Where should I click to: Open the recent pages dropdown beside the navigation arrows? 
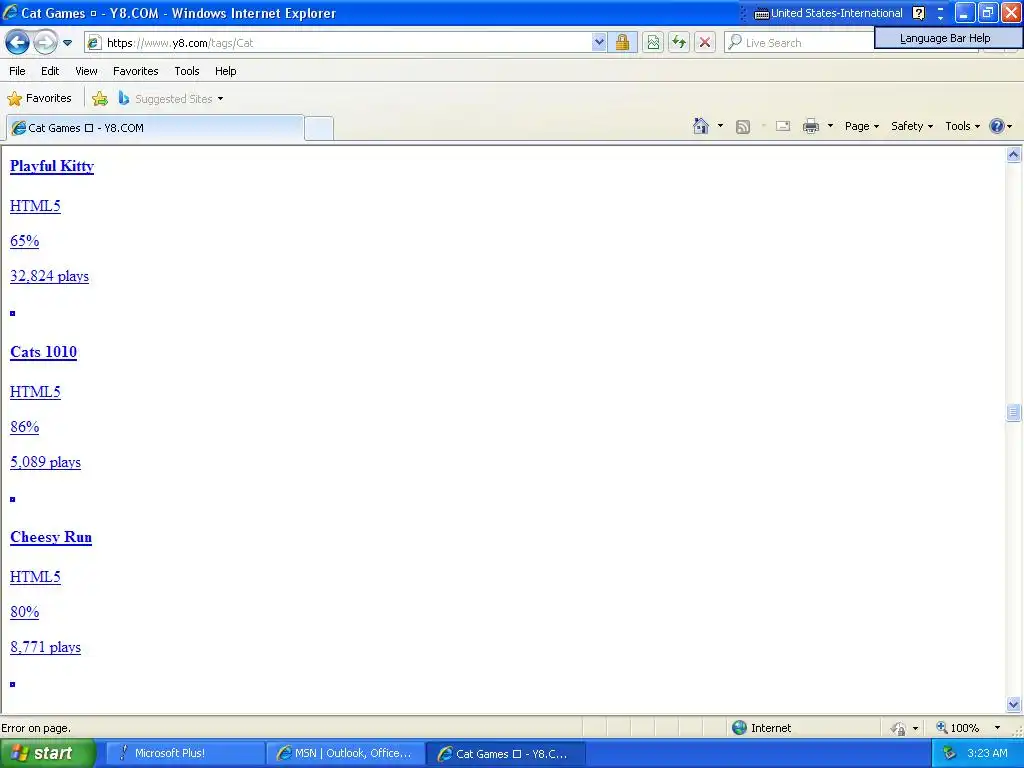pos(67,43)
